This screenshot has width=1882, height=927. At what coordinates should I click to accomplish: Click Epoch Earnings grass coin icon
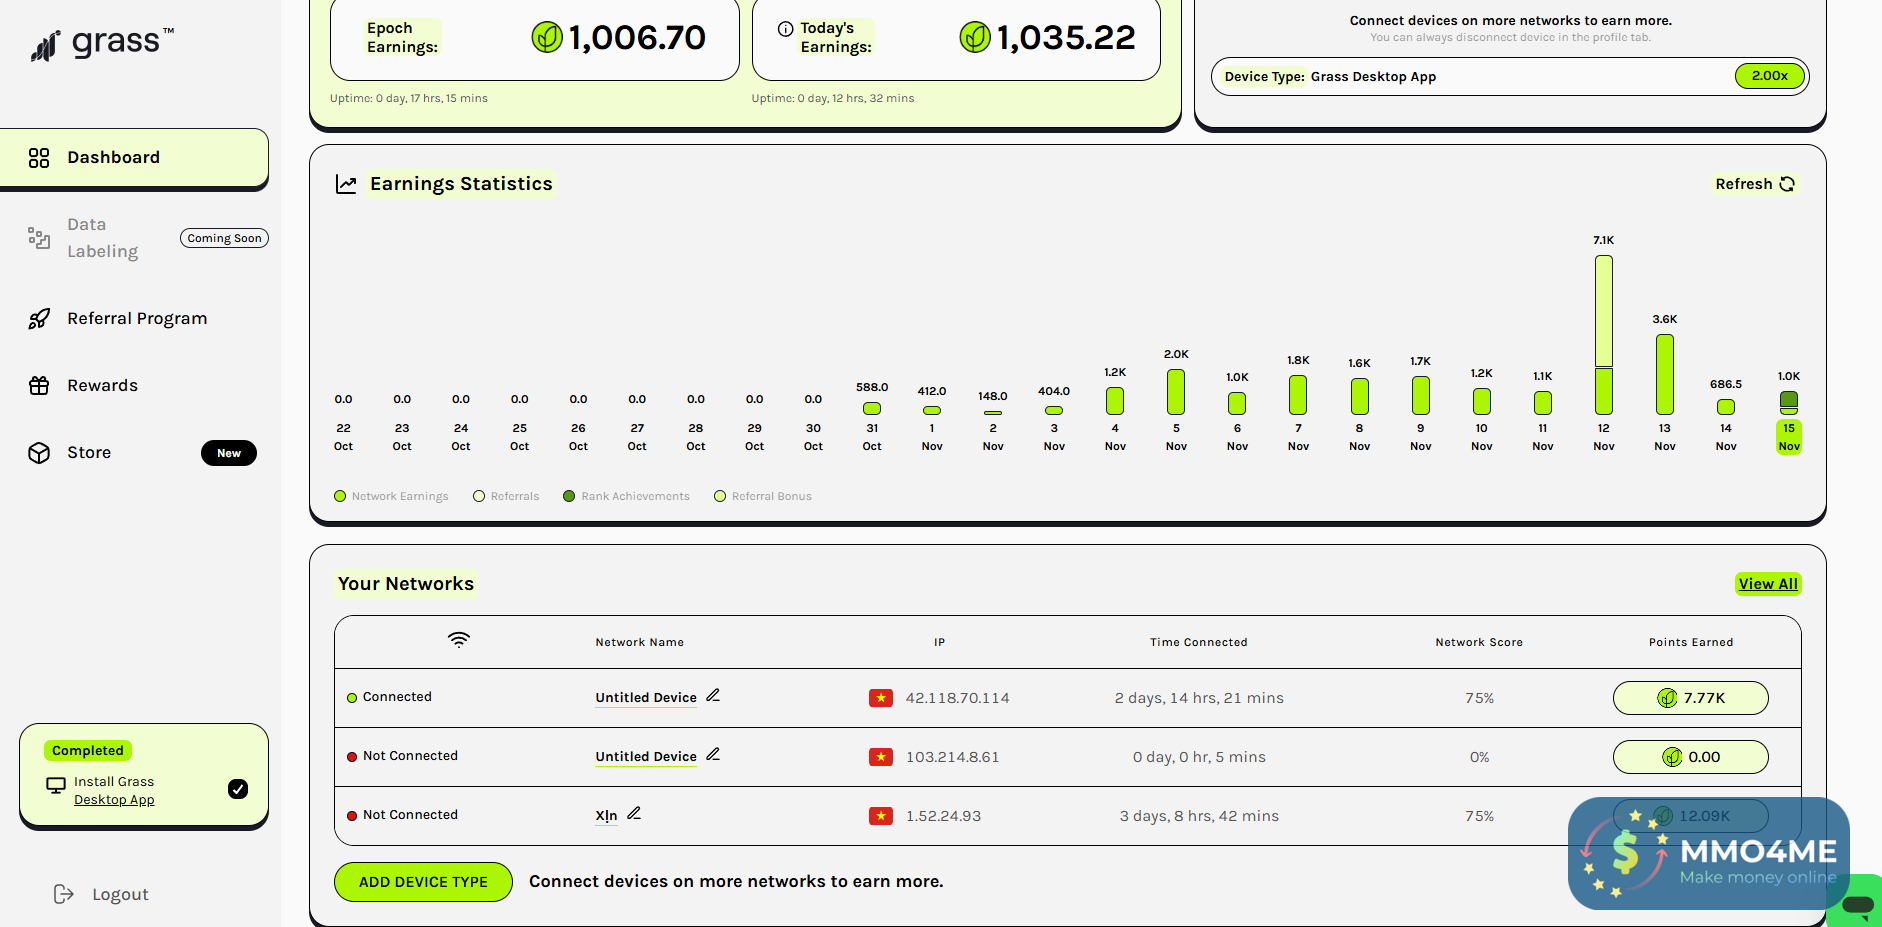(547, 37)
